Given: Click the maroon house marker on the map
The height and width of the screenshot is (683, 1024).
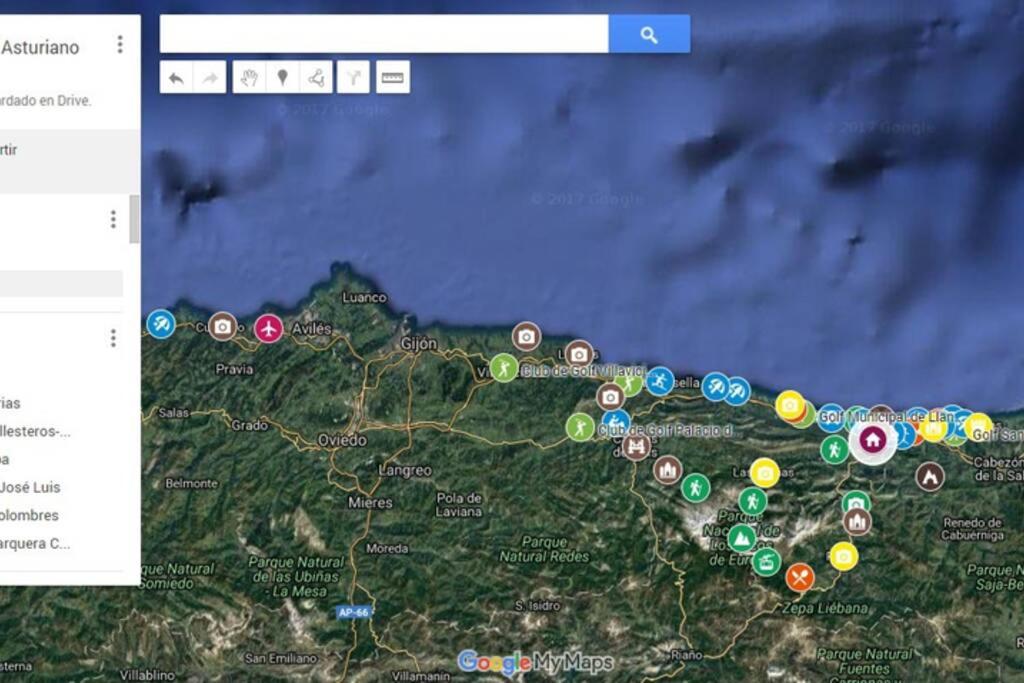Looking at the screenshot, I should point(872,439).
